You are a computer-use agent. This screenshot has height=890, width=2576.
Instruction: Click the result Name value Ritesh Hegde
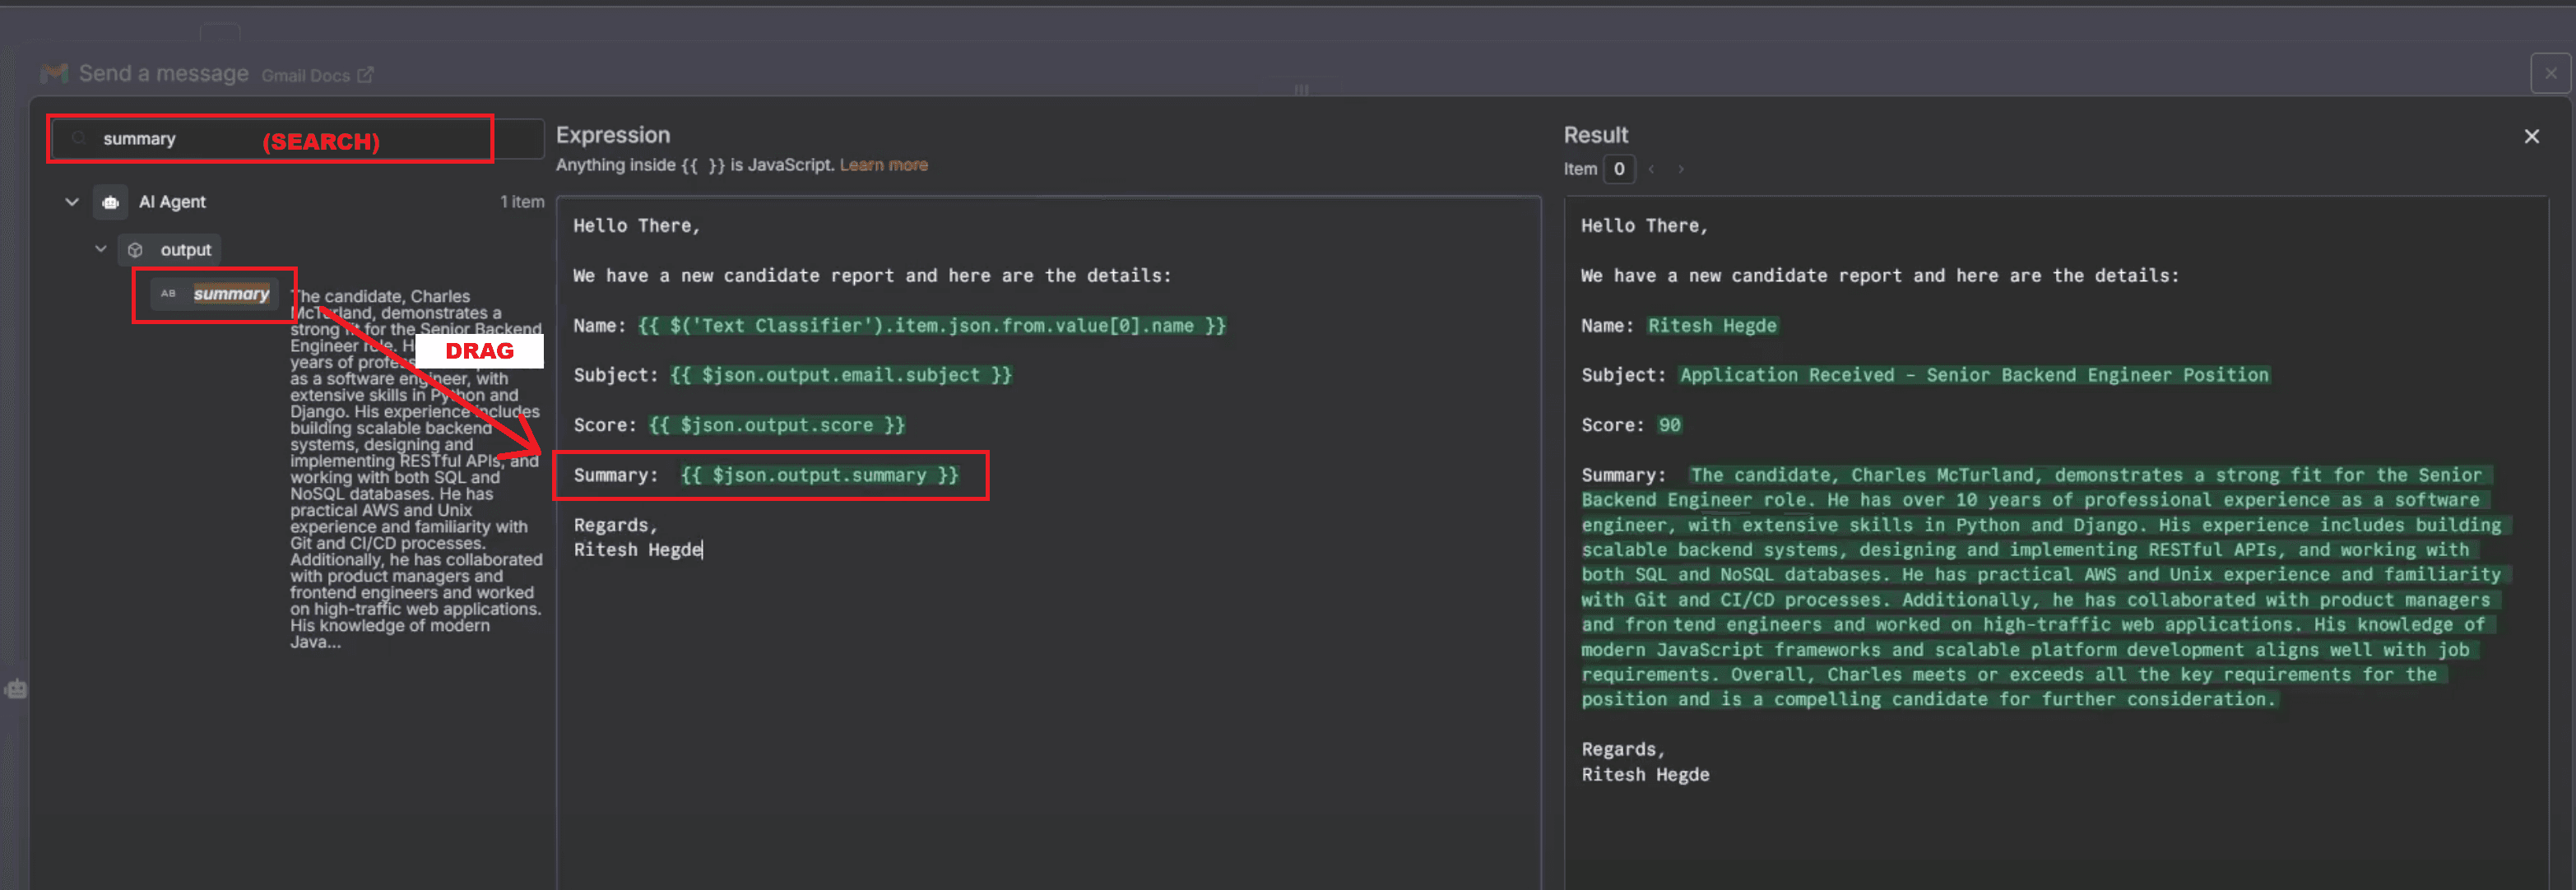pos(1712,326)
